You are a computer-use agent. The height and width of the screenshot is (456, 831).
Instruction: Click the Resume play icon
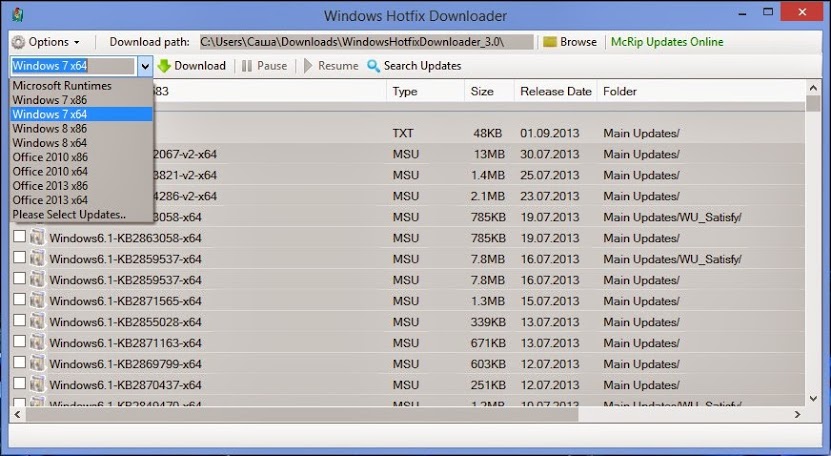tap(308, 66)
